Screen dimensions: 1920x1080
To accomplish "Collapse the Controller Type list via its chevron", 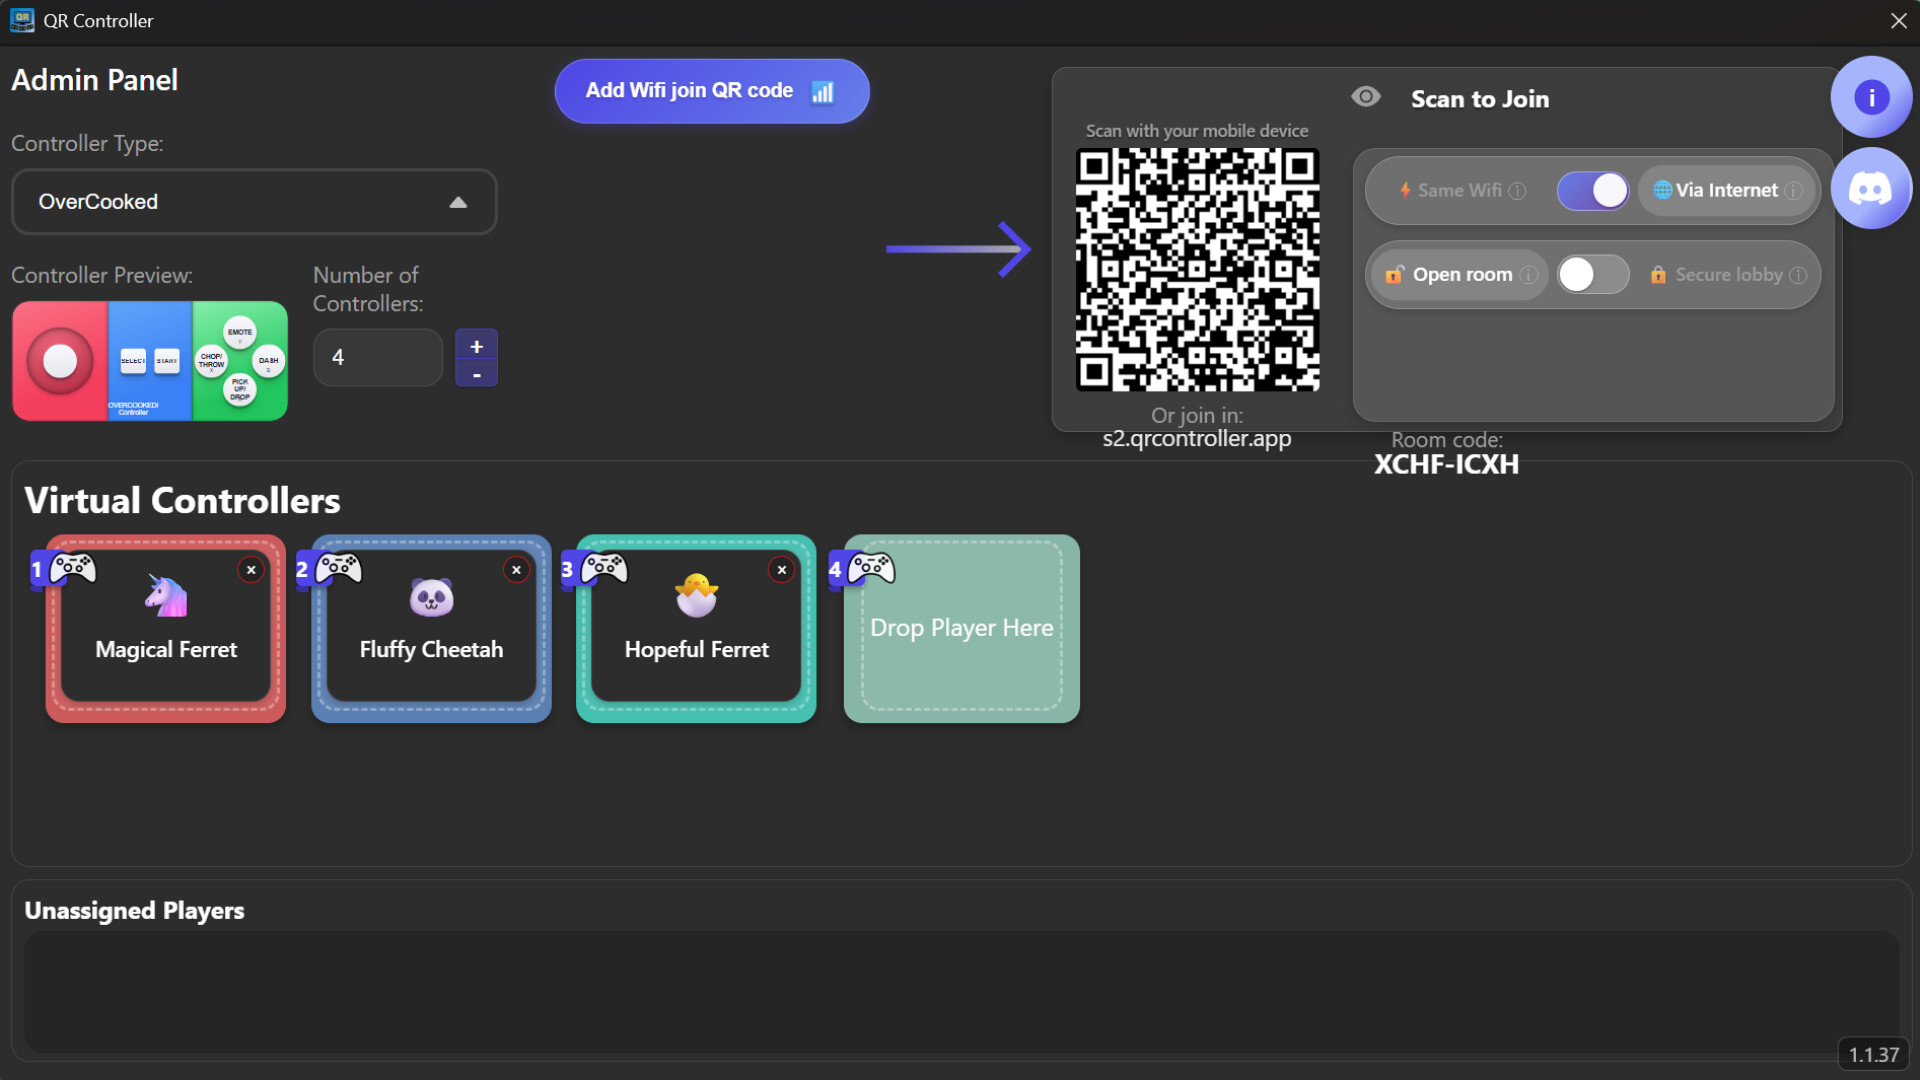I will point(458,201).
